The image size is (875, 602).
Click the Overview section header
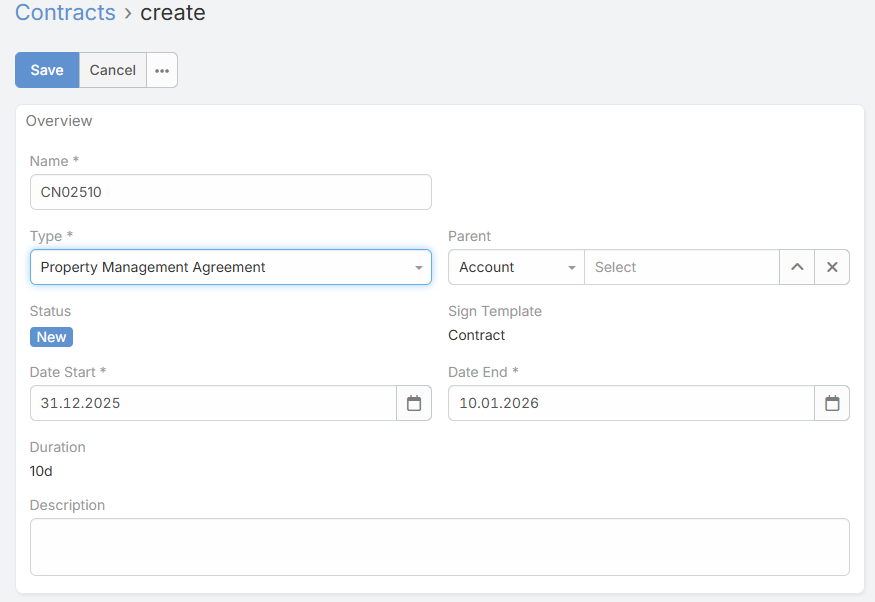pos(59,121)
